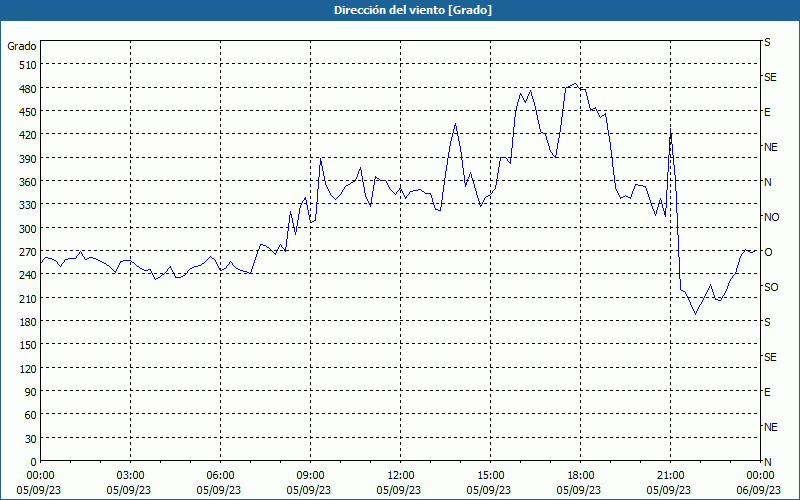Select the 06/09/23 date label
This screenshot has width=800, height=500.
759,490
